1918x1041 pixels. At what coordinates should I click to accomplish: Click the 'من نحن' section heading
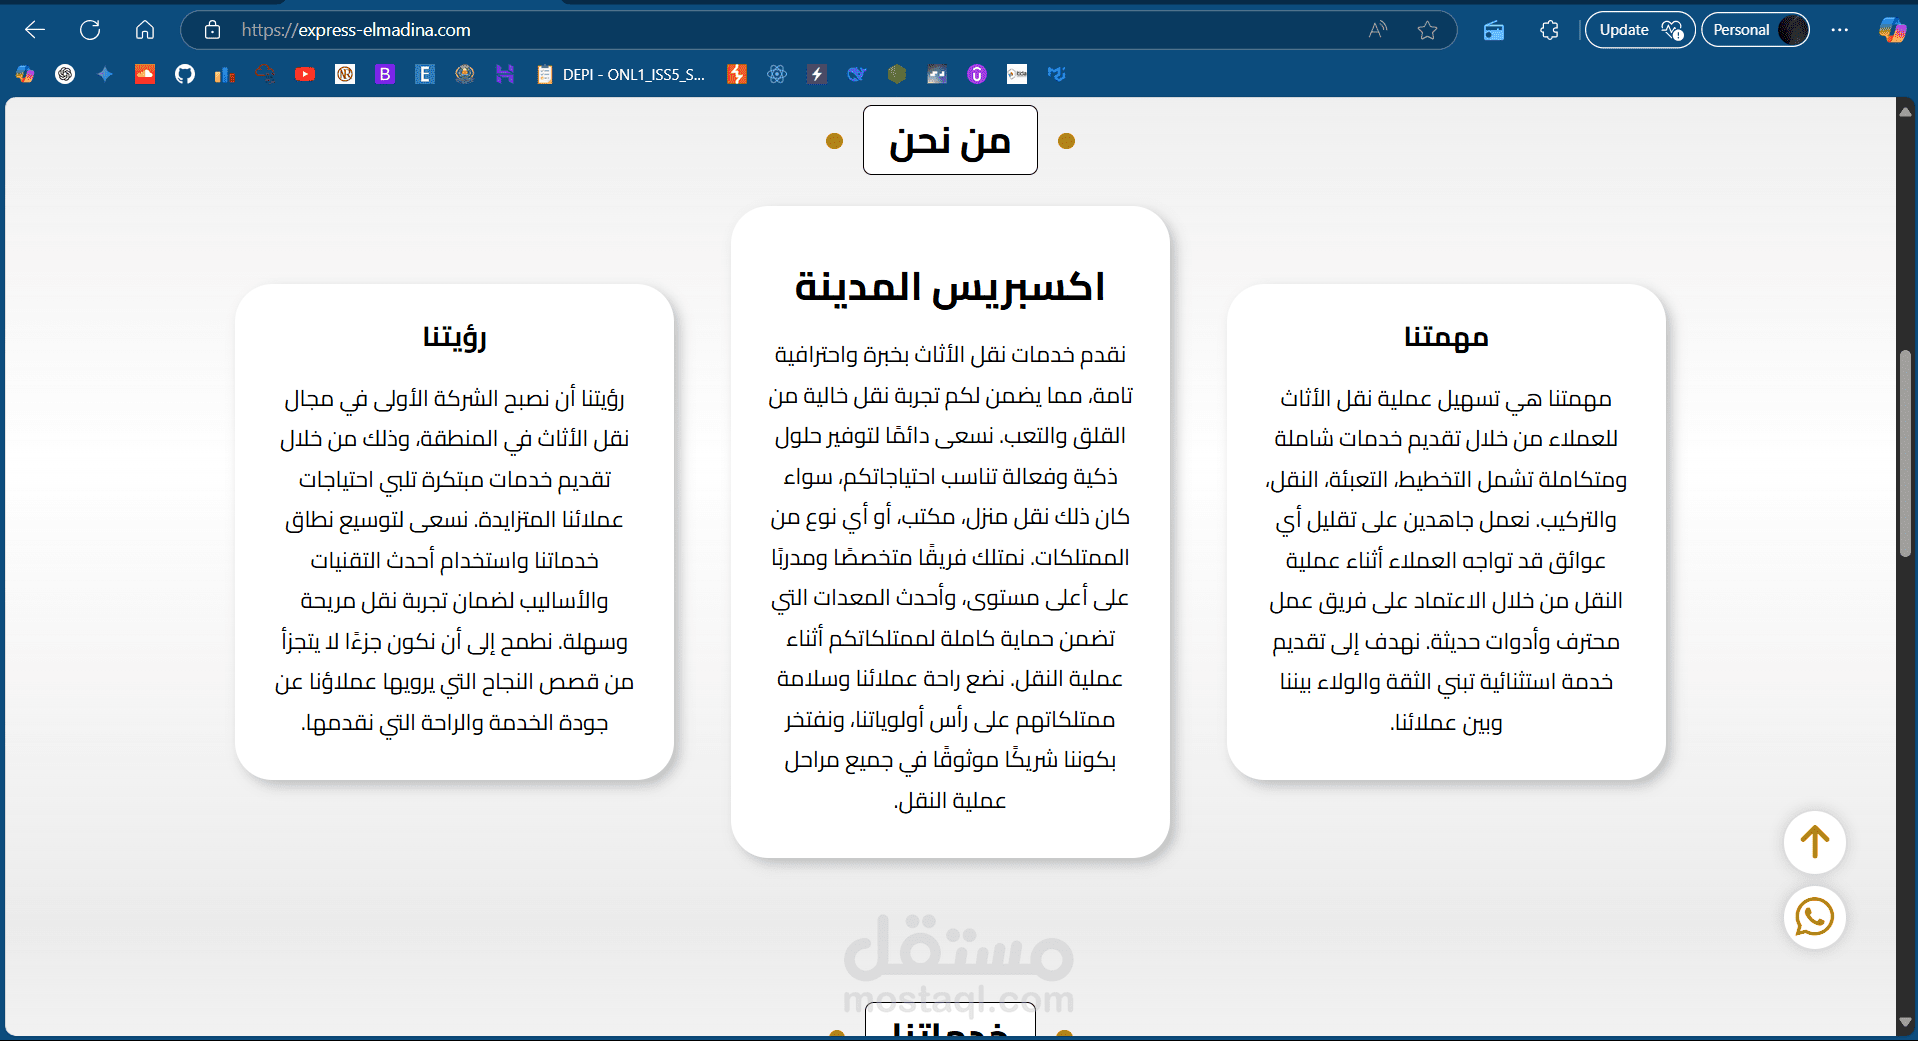coord(950,140)
